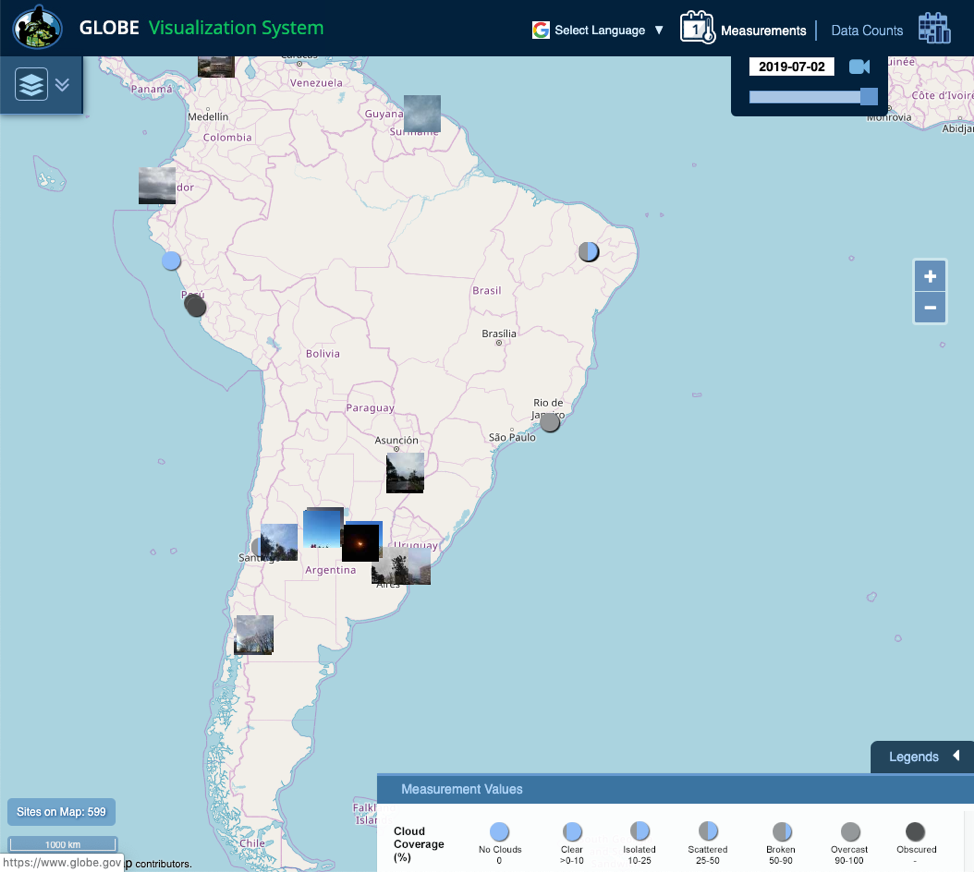Click the Broken 50-90 legend circle
The width and height of the screenshot is (974, 872).
[782, 832]
